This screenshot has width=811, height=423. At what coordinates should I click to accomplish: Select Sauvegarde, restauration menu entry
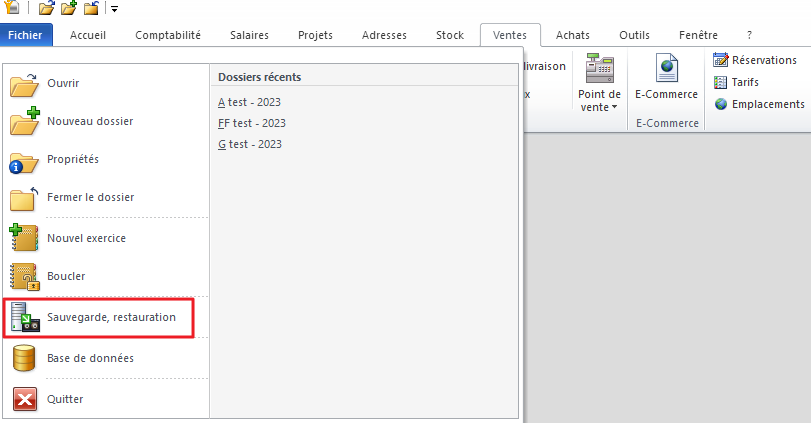[111, 317]
